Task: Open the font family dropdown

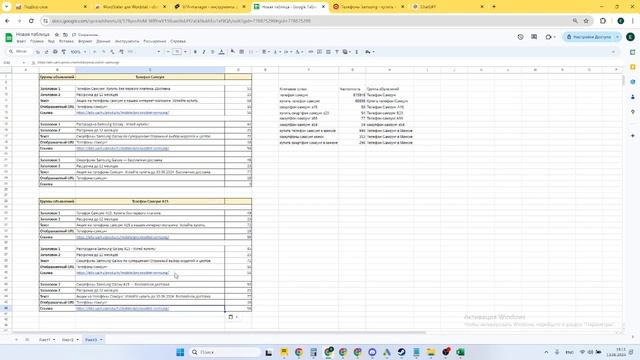Action: click(144, 52)
